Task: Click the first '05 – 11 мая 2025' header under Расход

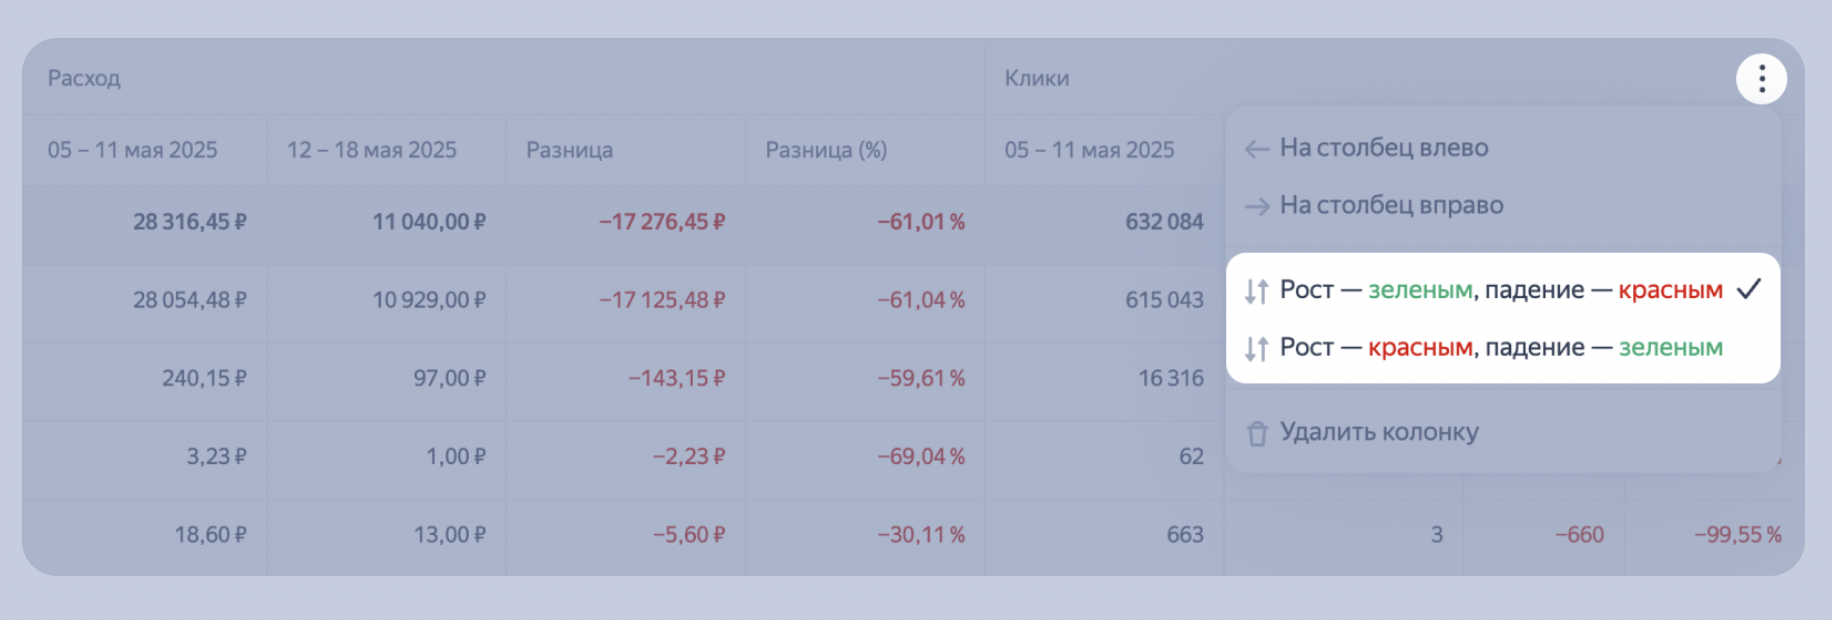Action: pos(132,150)
